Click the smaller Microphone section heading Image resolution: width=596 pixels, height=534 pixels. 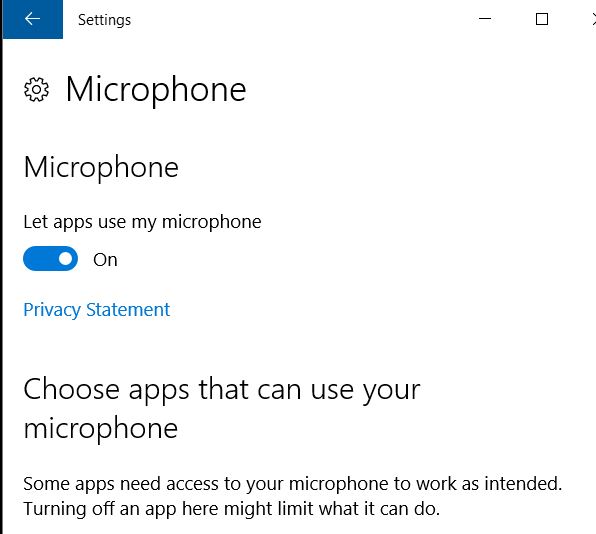[101, 167]
